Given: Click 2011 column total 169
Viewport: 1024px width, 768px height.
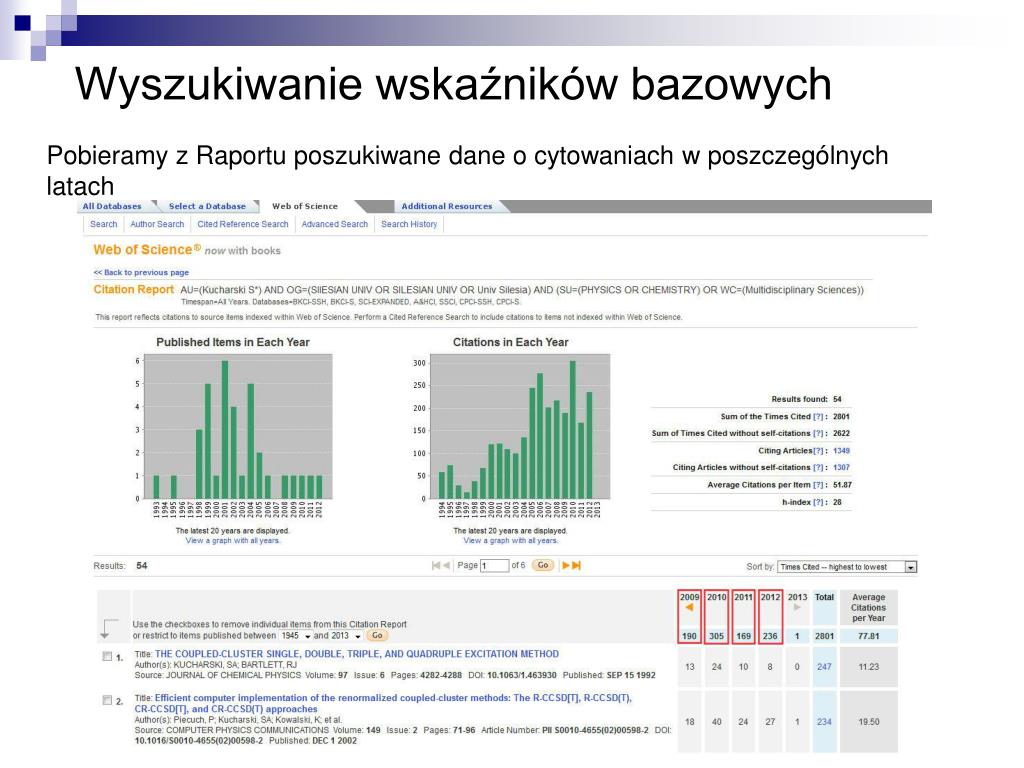Looking at the screenshot, I should 743,636.
